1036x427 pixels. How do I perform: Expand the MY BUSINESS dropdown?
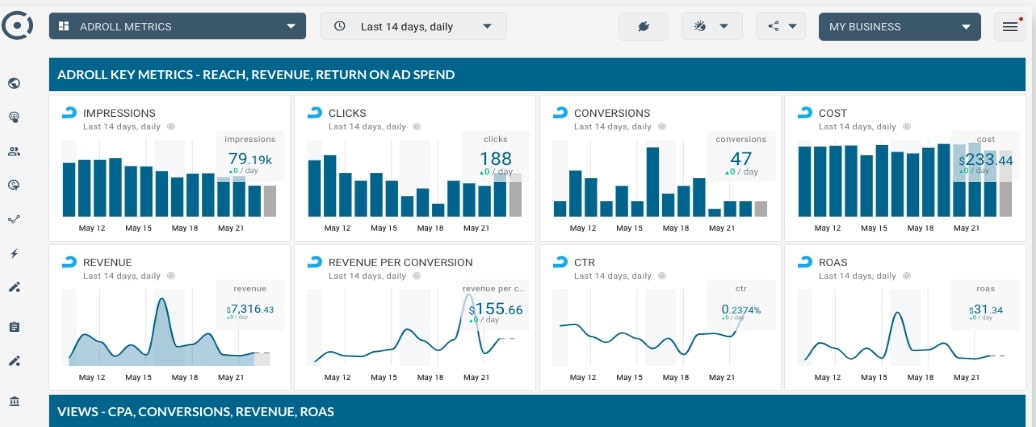(x=899, y=26)
